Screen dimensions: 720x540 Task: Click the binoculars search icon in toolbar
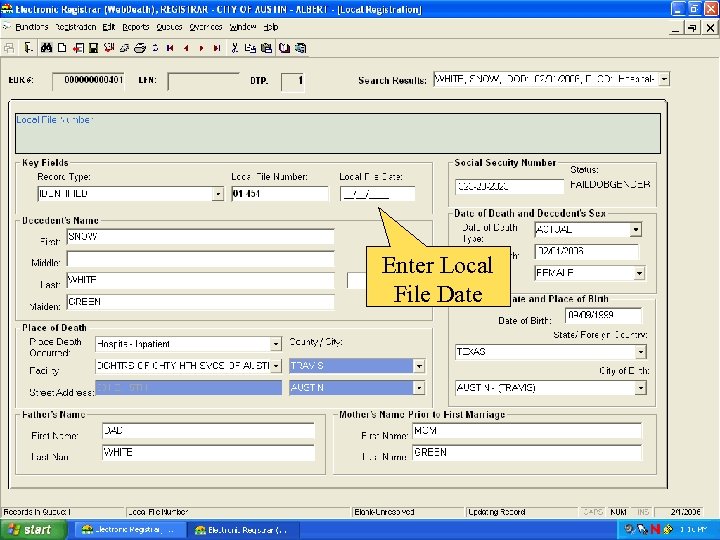(x=46, y=47)
